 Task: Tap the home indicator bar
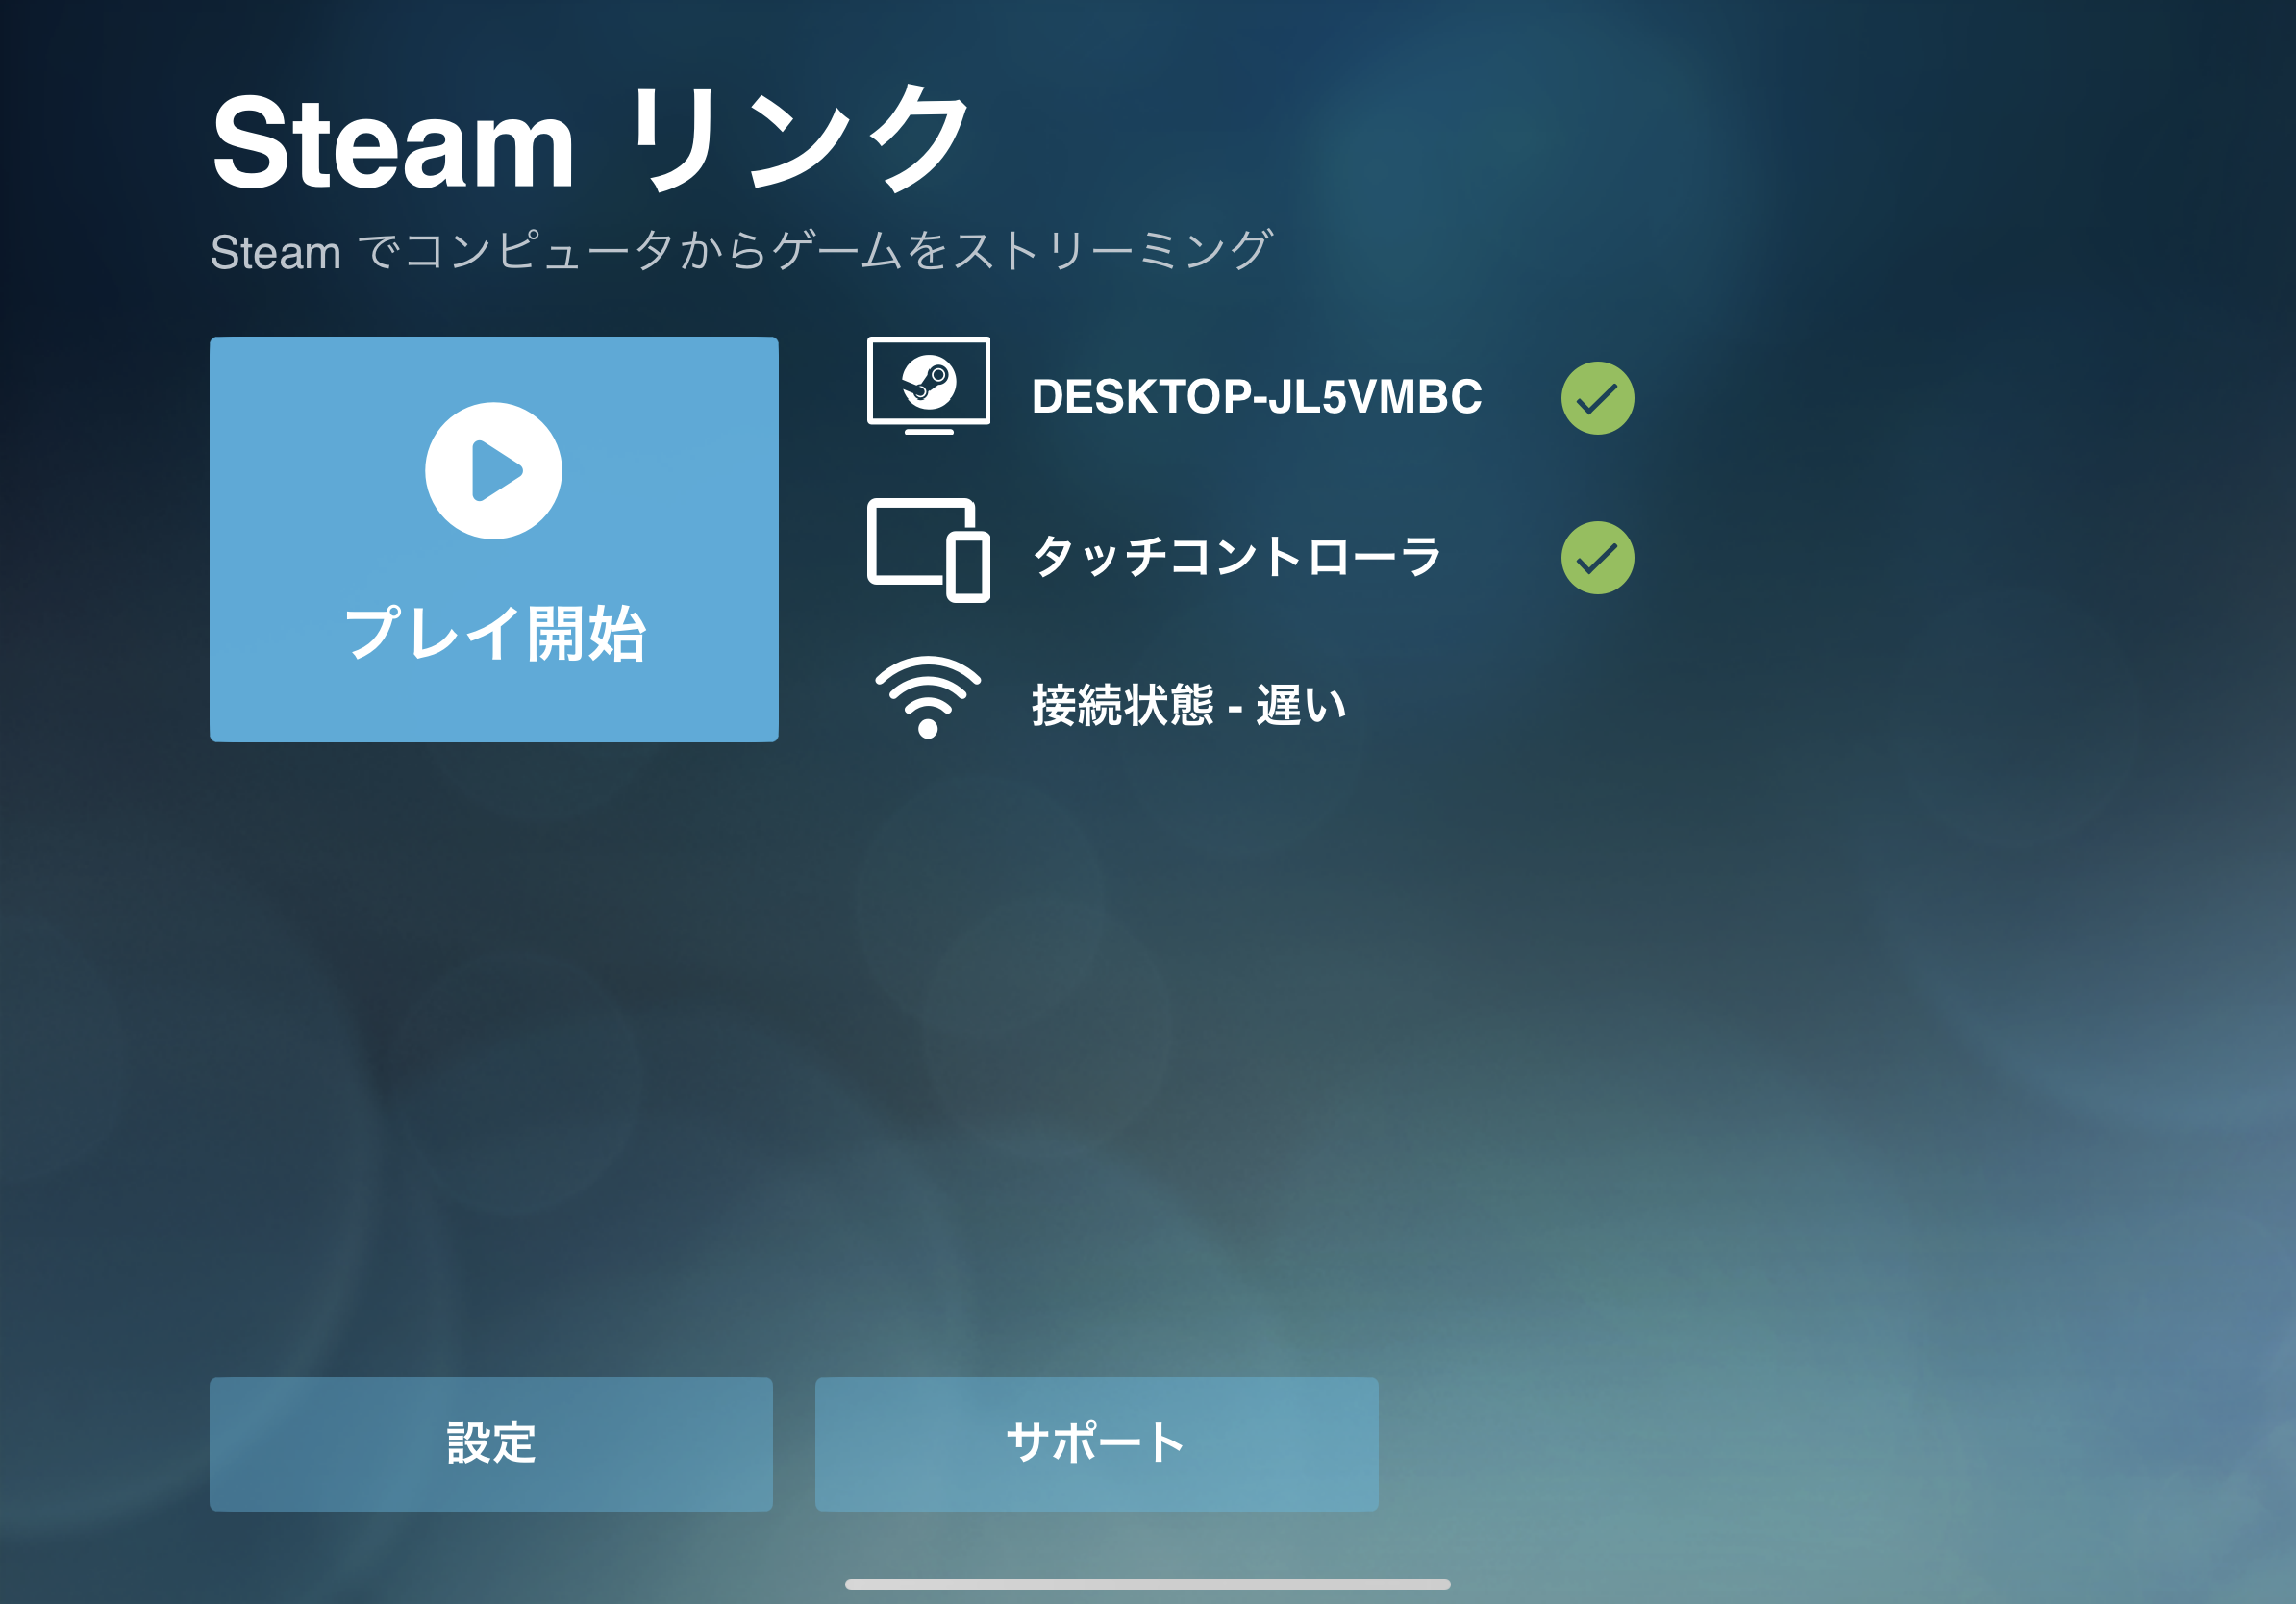(1147, 1584)
